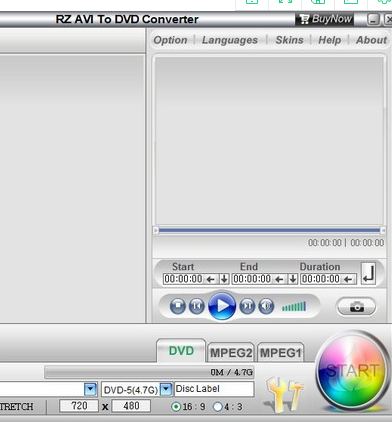Open the Languages menu
Viewport: 392px width, 422px height.
[x=230, y=40]
